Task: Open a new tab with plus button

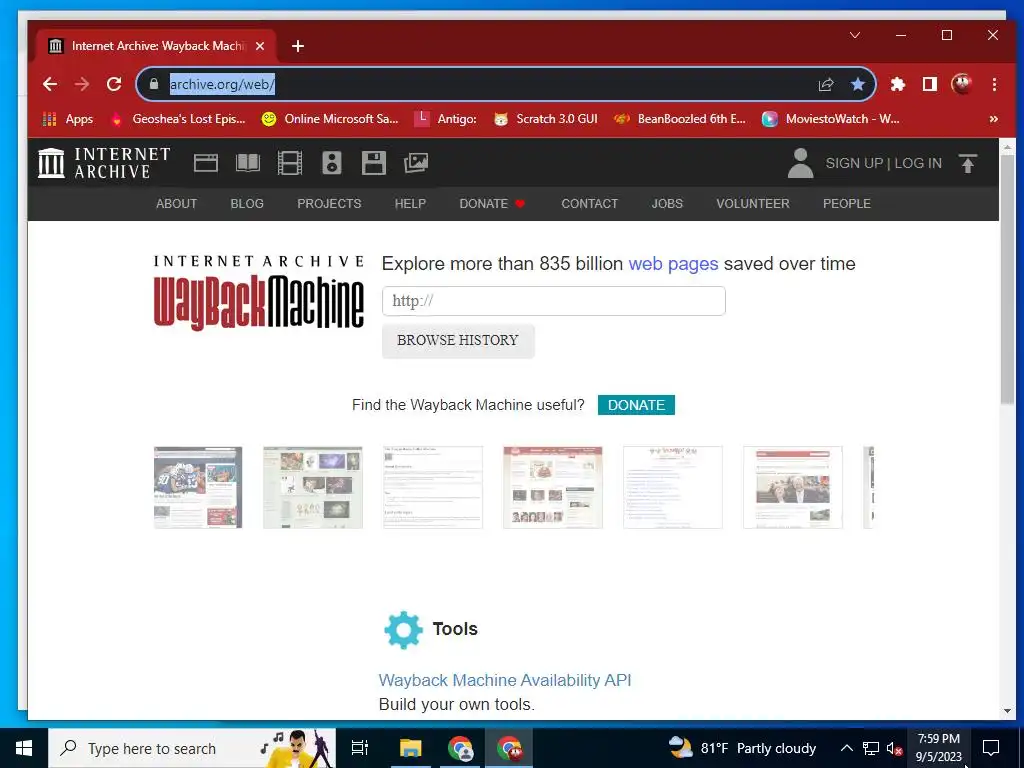Action: [298, 46]
